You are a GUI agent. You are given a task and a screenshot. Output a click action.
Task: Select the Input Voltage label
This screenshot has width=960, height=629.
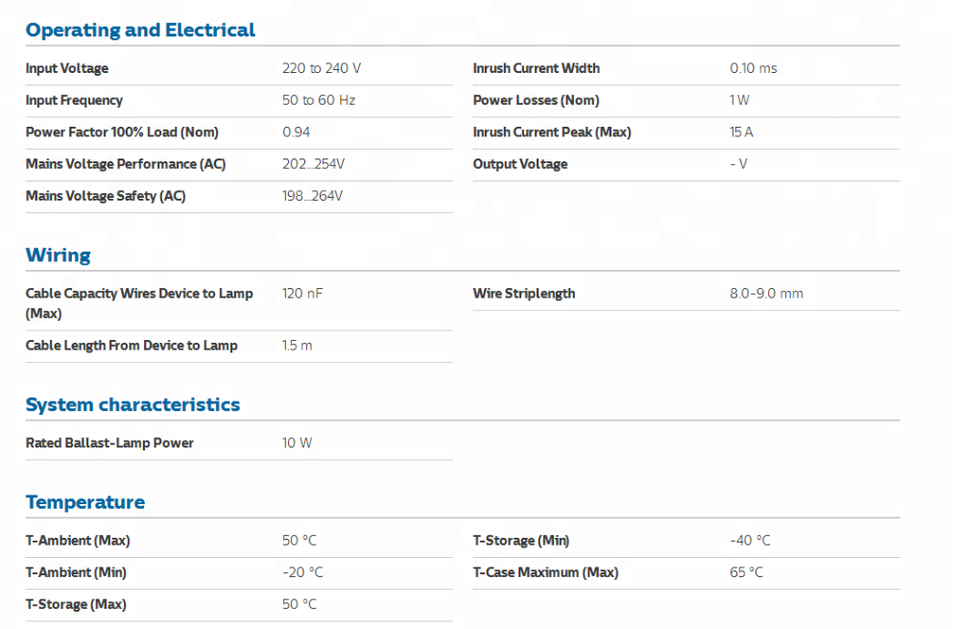coord(67,69)
